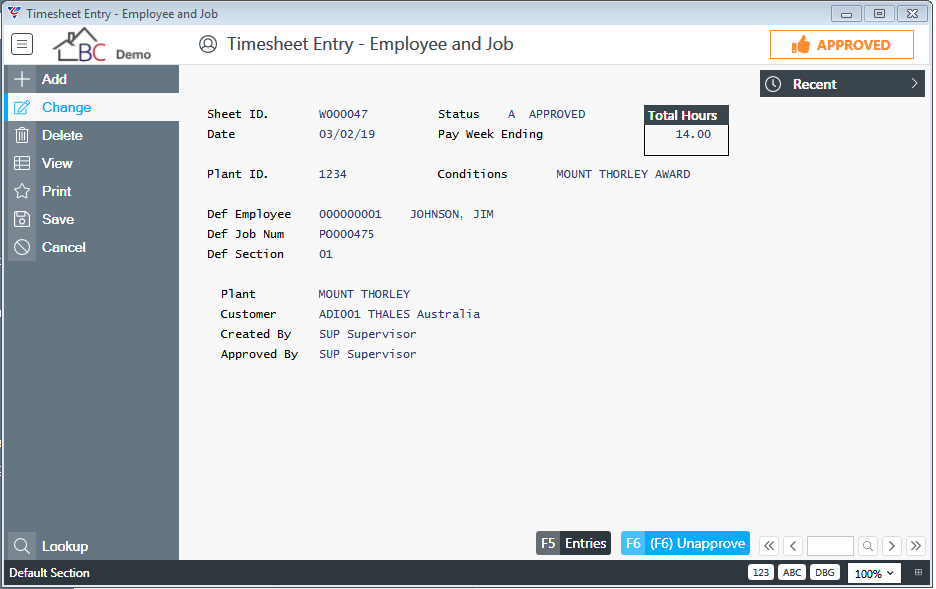Click the F6 Unapprove button
936x589 pixels.
[685, 543]
